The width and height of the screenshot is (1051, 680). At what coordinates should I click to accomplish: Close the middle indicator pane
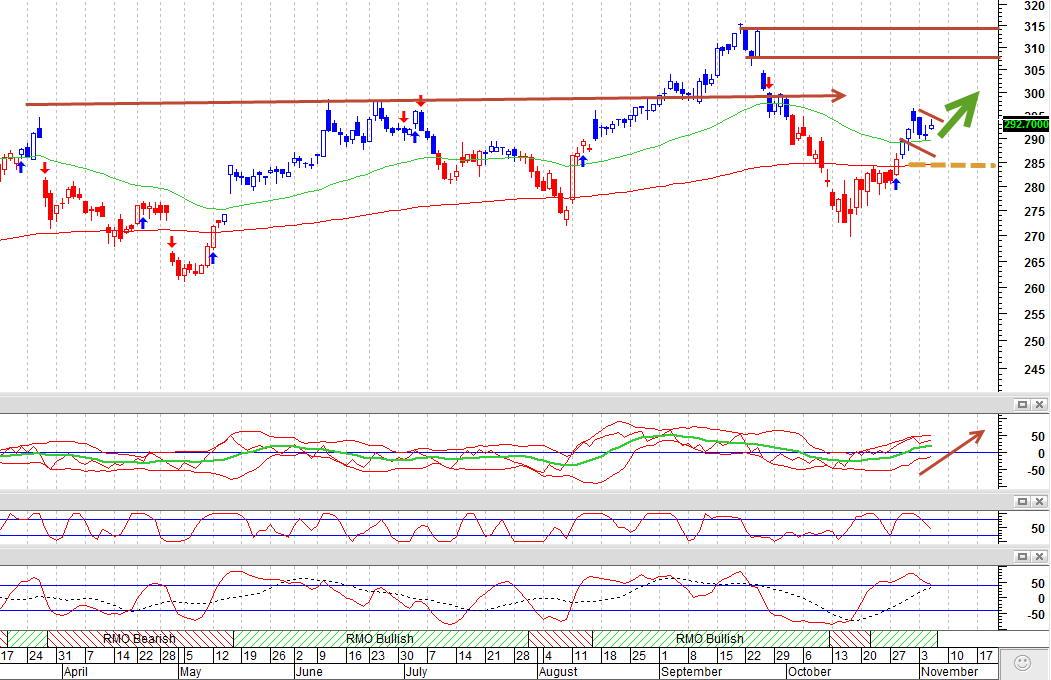tap(1039, 502)
